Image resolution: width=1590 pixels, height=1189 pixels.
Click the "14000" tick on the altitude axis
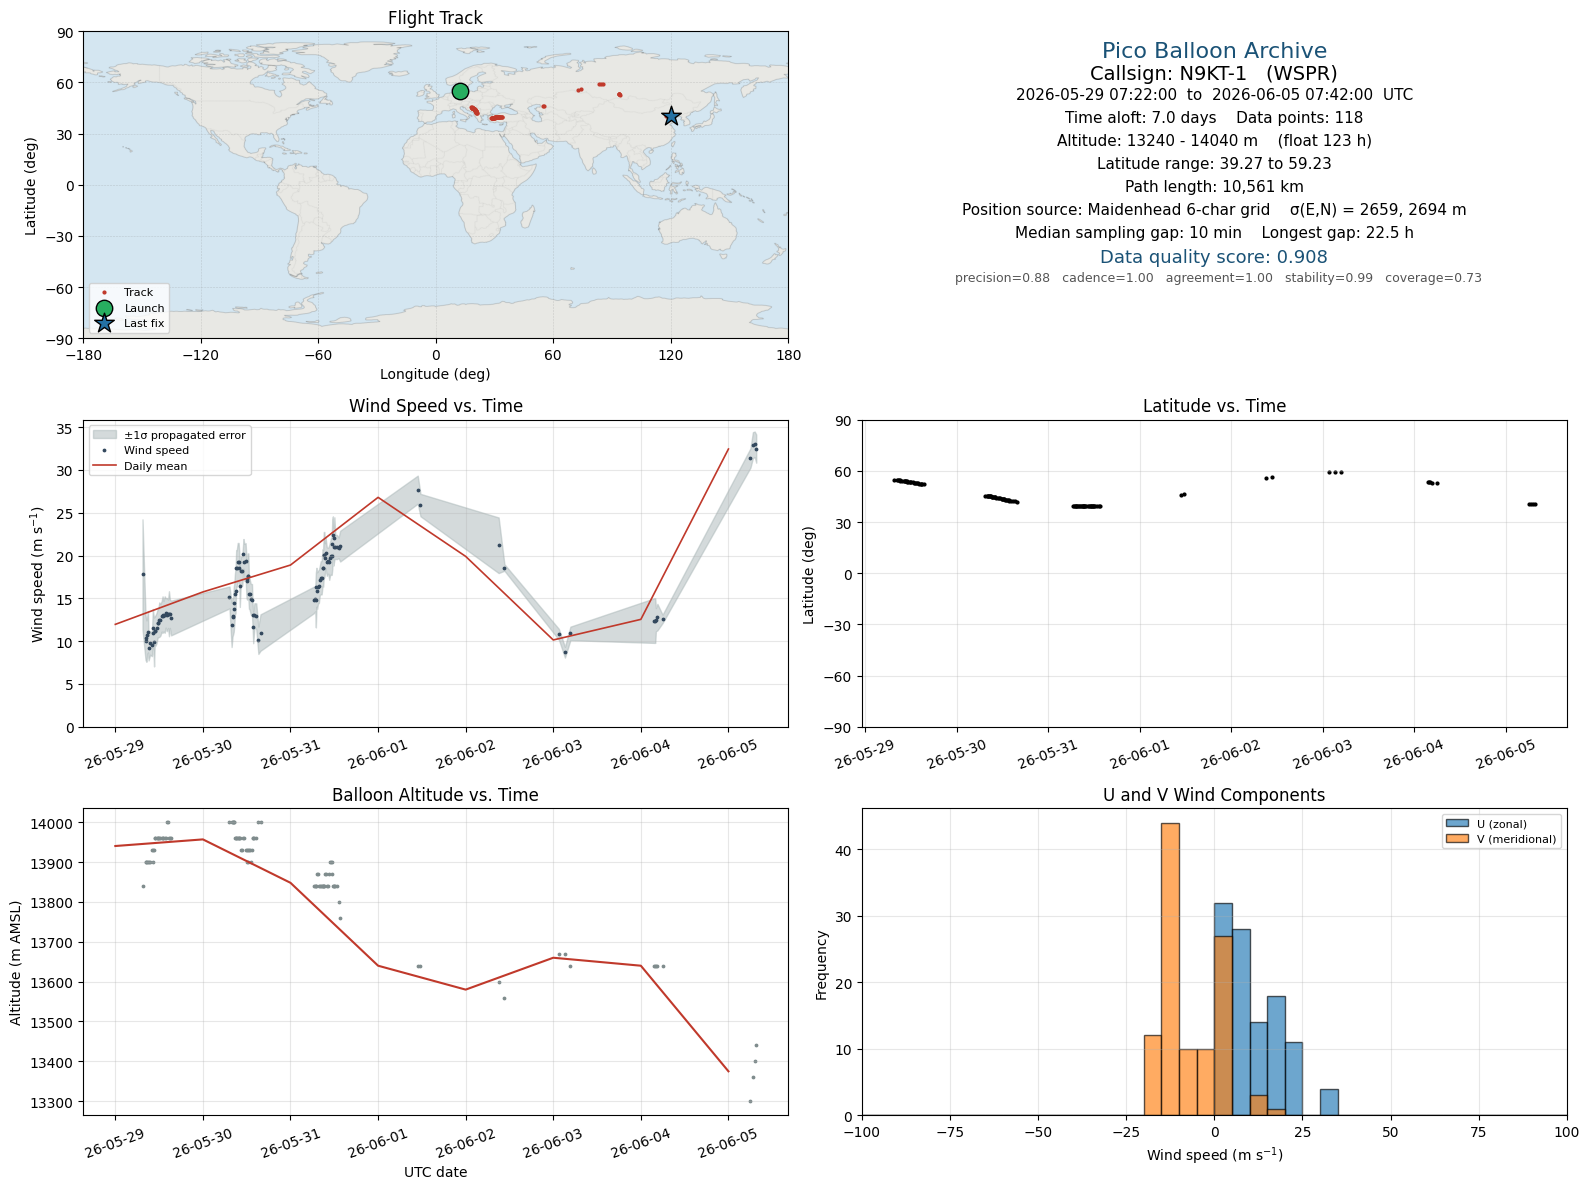point(54,824)
